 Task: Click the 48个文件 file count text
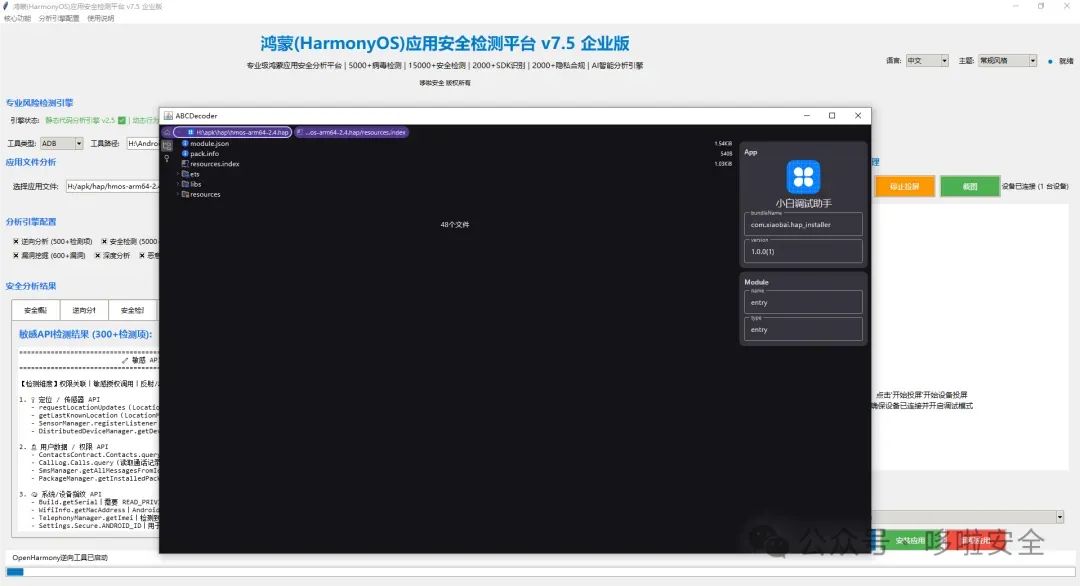pyautogui.click(x=455, y=224)
